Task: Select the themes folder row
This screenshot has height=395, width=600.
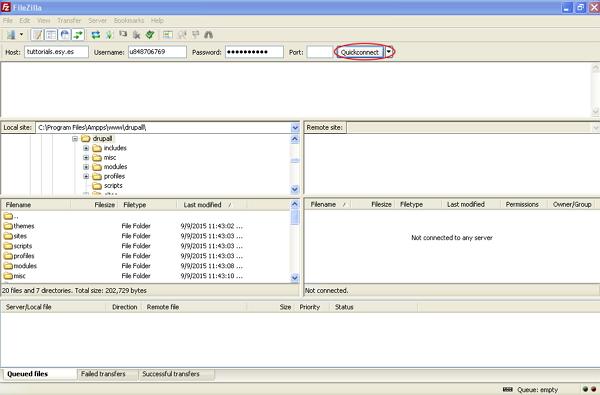Action: pyautogui.click(x=145, y=226)
